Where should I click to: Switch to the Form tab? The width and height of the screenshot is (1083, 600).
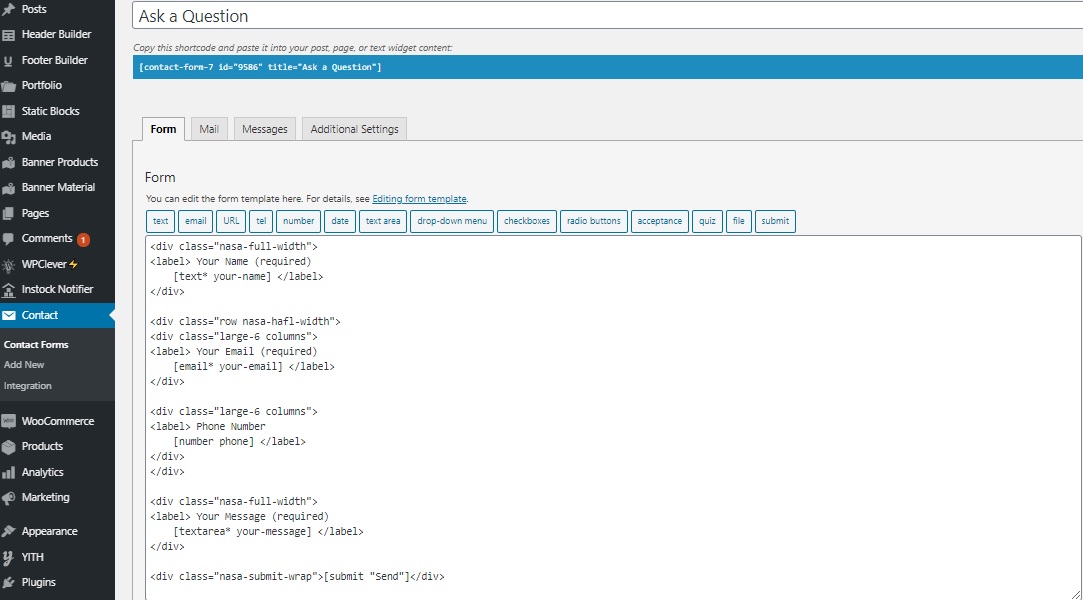click(163, 129)
